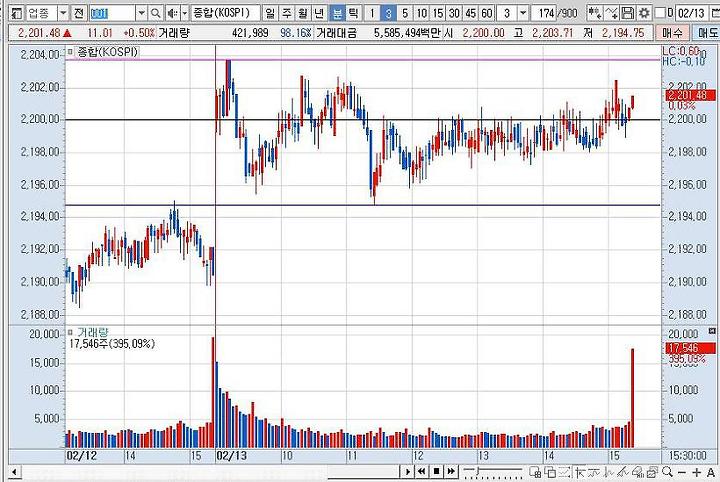
Task: Click the zoom magnifier icon in bottom toolbar
Action: tap(668, 471)
